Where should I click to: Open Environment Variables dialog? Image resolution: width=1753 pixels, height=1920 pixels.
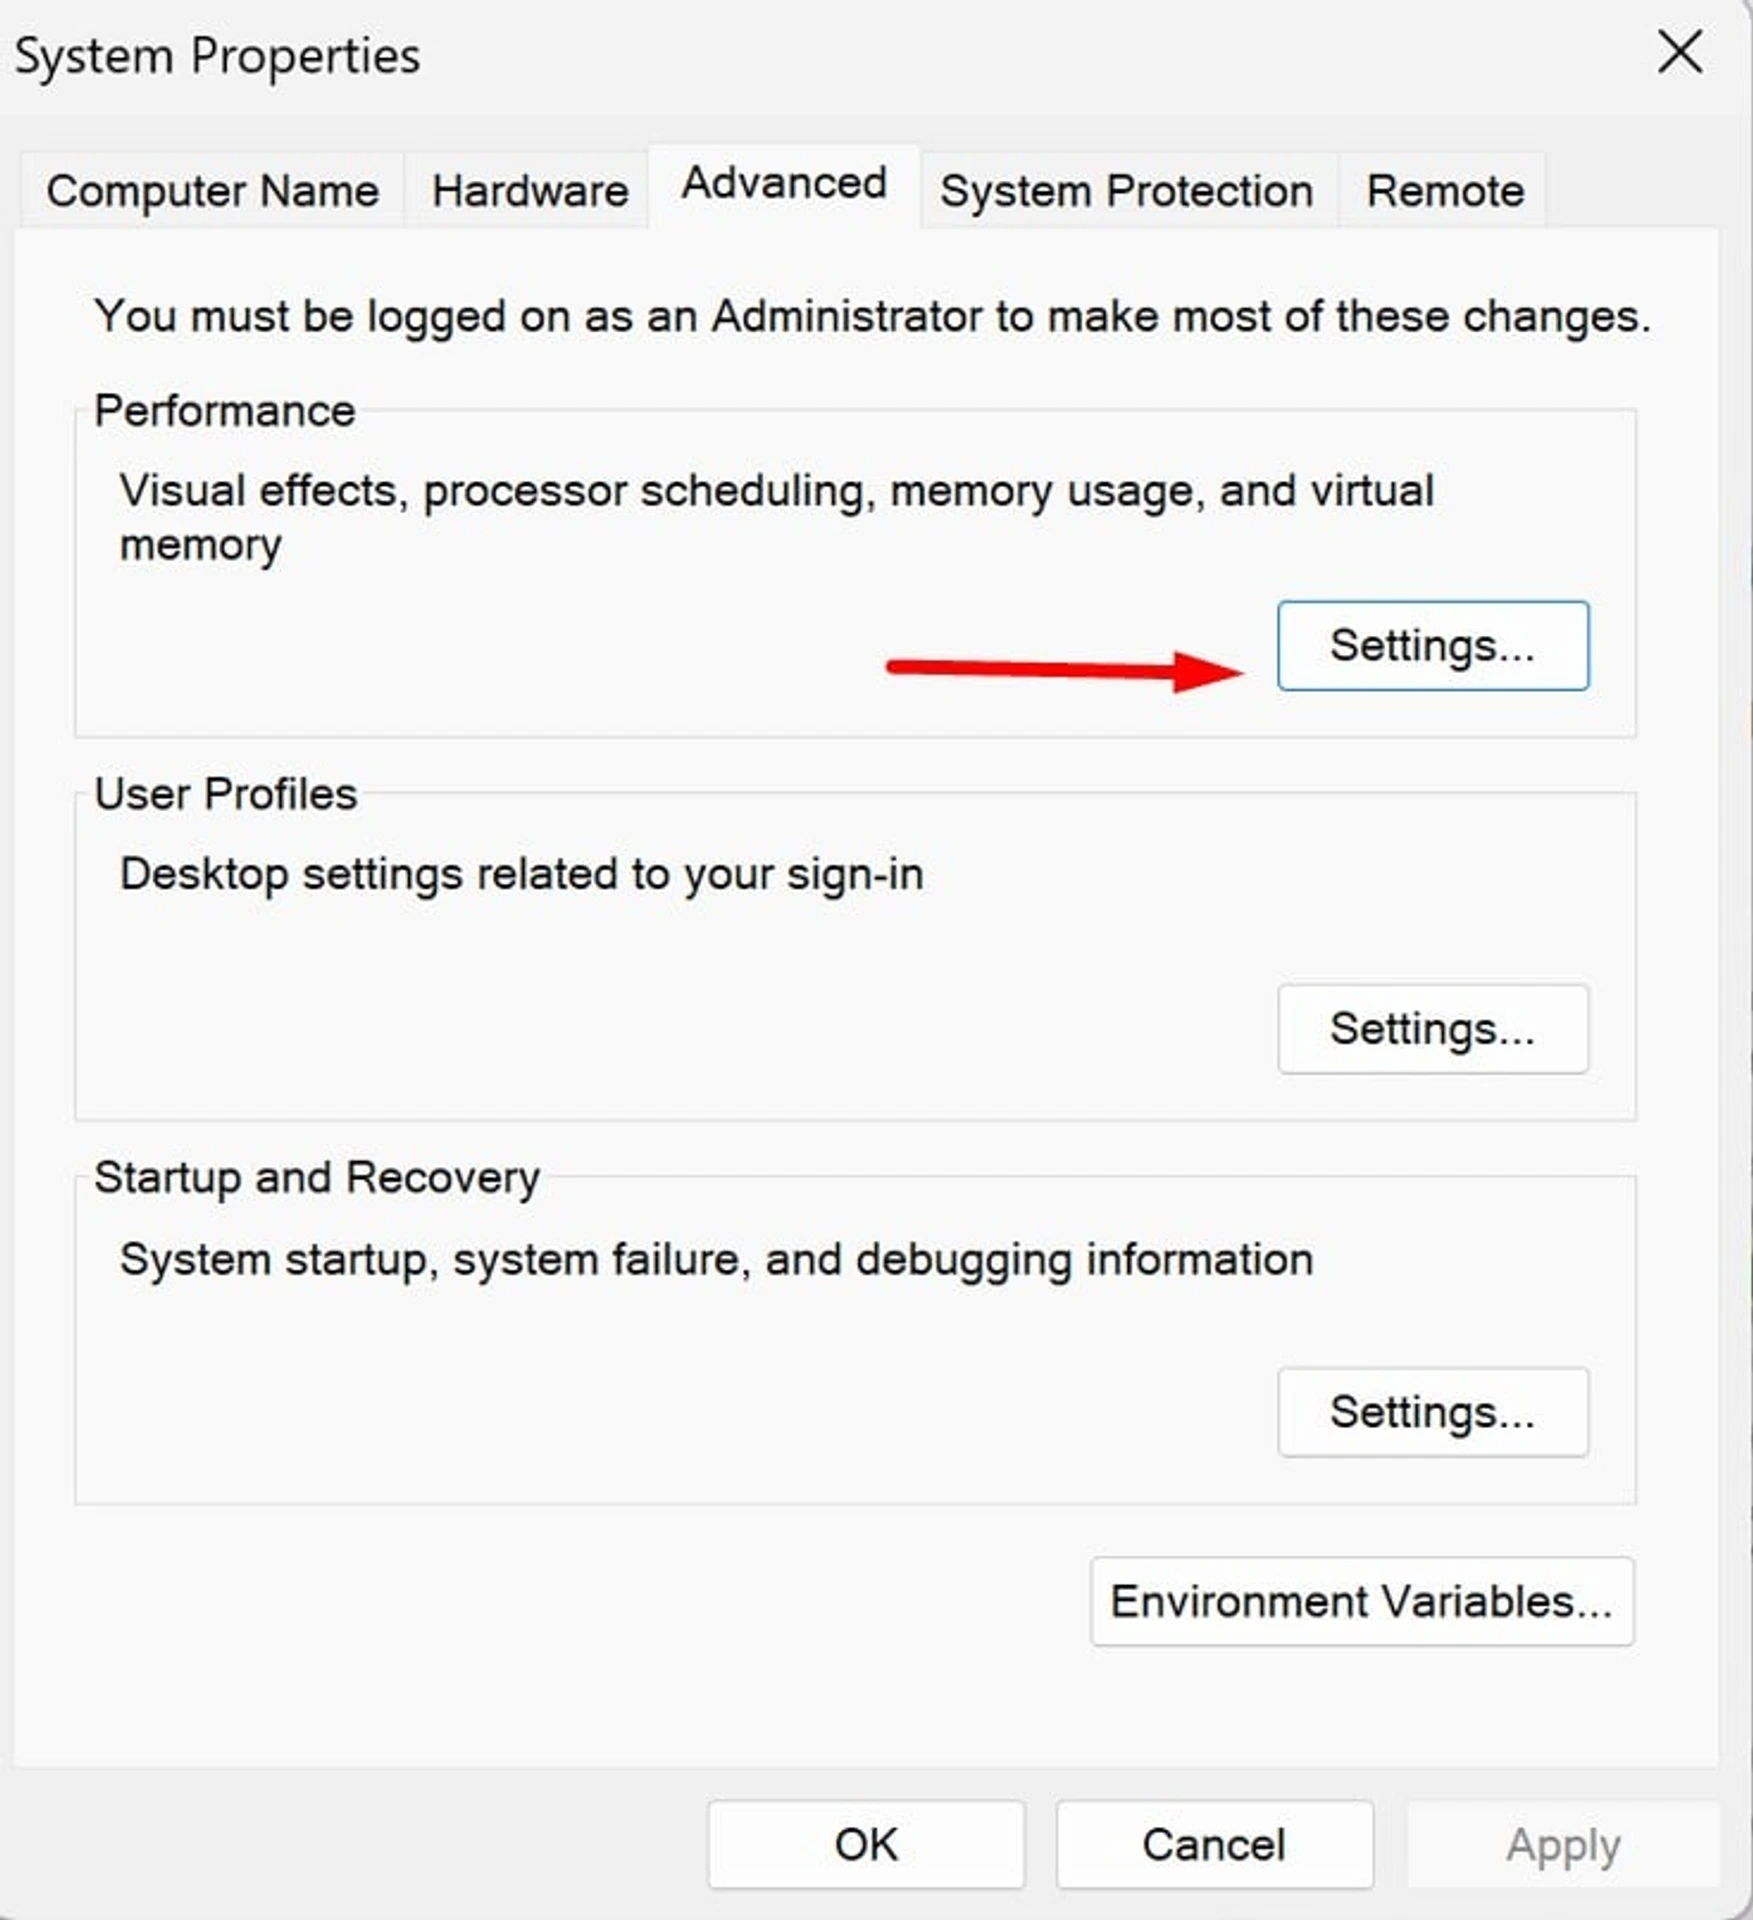(x=1361, y=1601)
